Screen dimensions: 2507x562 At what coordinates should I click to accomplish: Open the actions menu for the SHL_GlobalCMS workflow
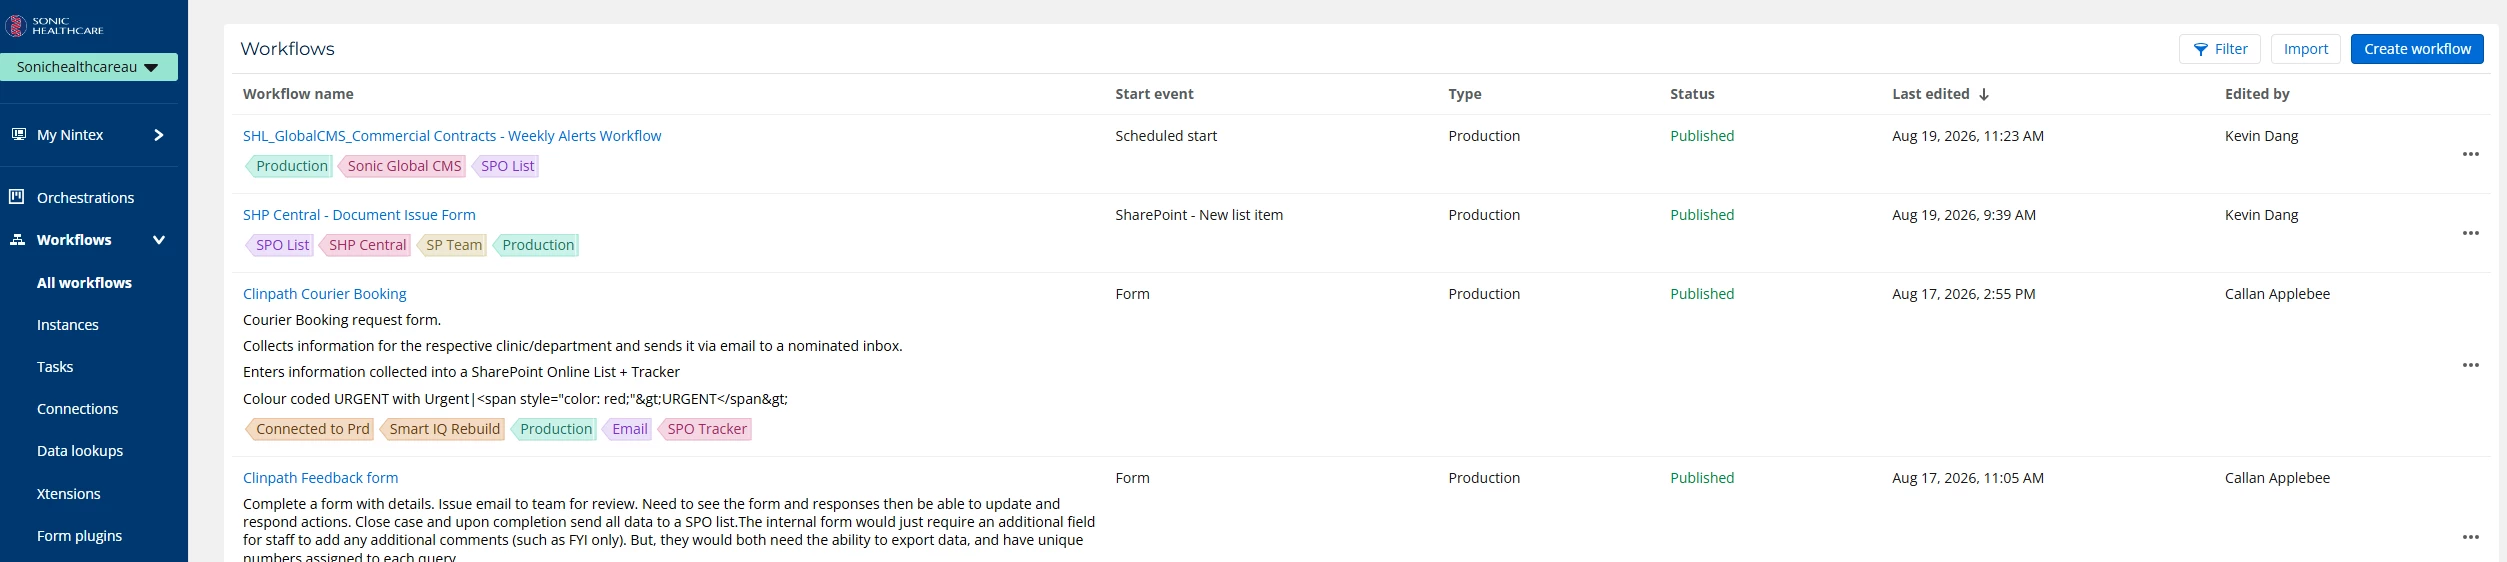(x=2470, y=154)
